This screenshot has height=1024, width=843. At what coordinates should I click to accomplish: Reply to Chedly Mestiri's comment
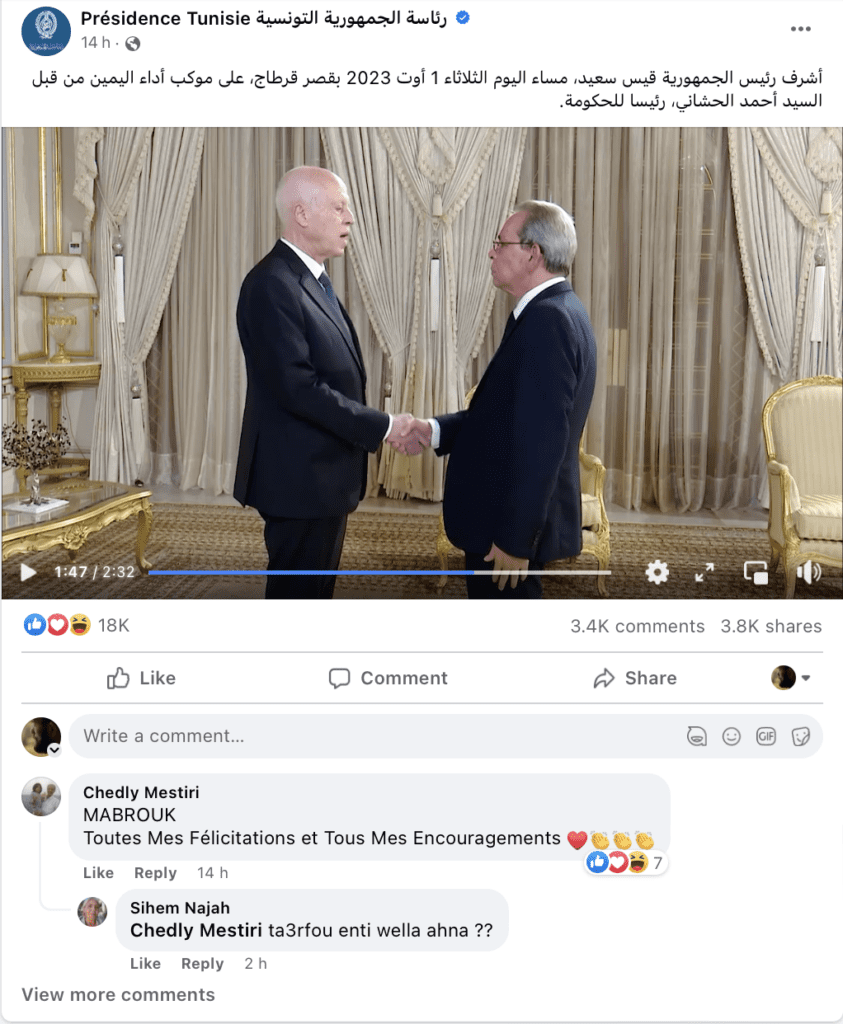(155, 873)
